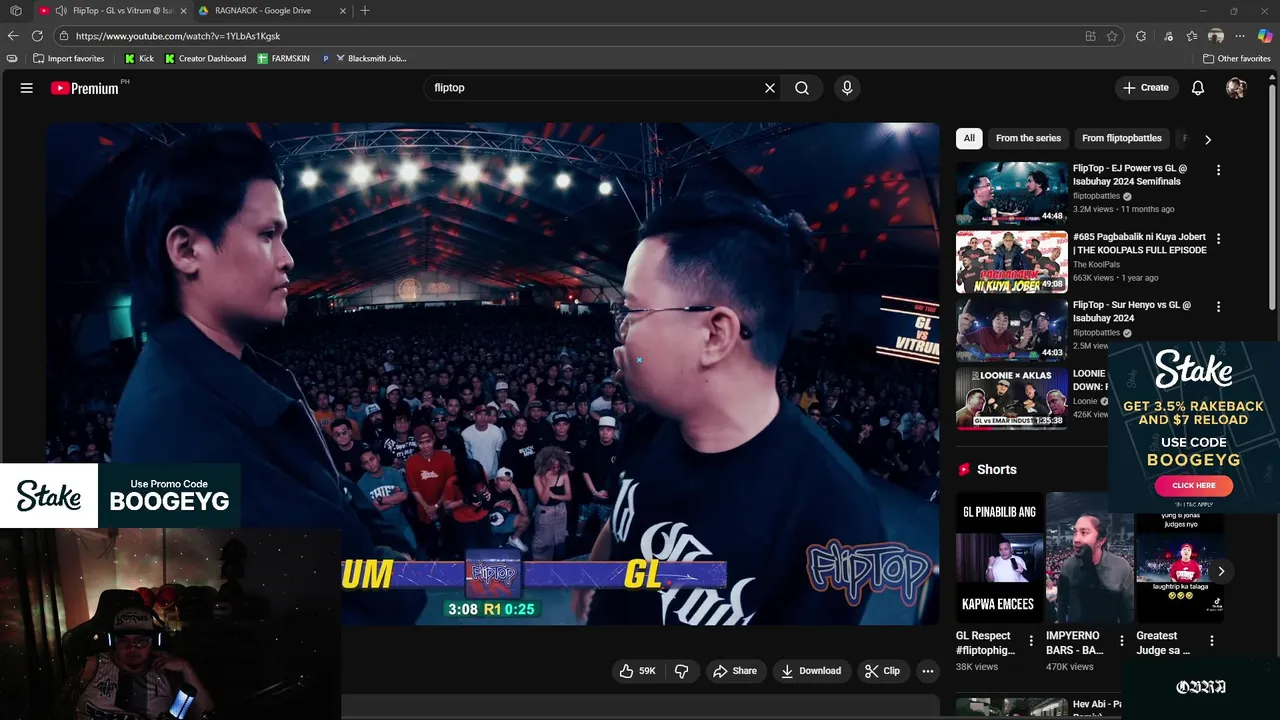Mute tab via speaker icon
The height and width of the screenshot is (720, 1280).
[x=61, y=11]
